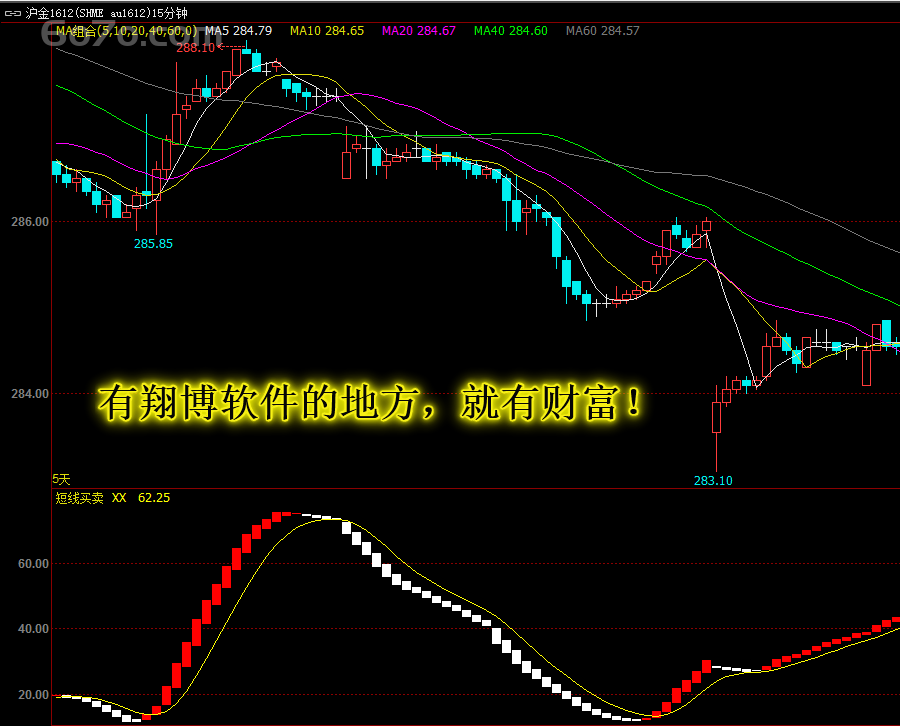Image resolution: width=900 pixels, height=726 pixels.
Task: Click the 5天 period label
Action: pyautogui.click(x=61, y=479)
